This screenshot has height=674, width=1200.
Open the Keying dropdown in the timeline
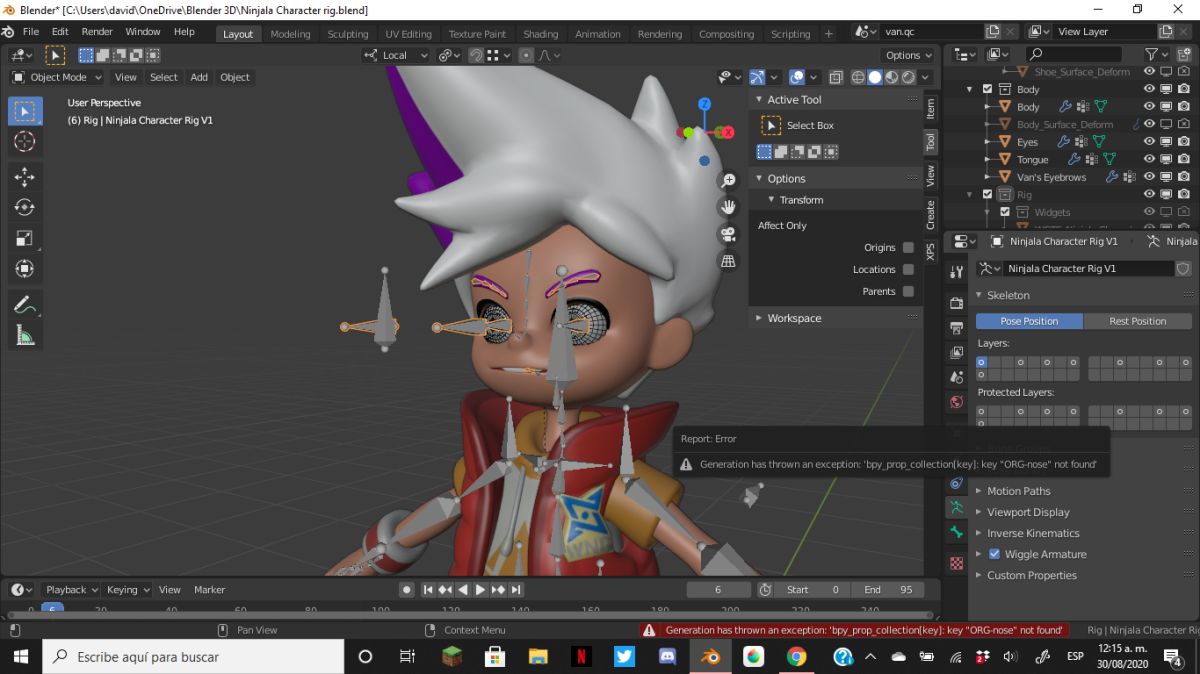128,590
